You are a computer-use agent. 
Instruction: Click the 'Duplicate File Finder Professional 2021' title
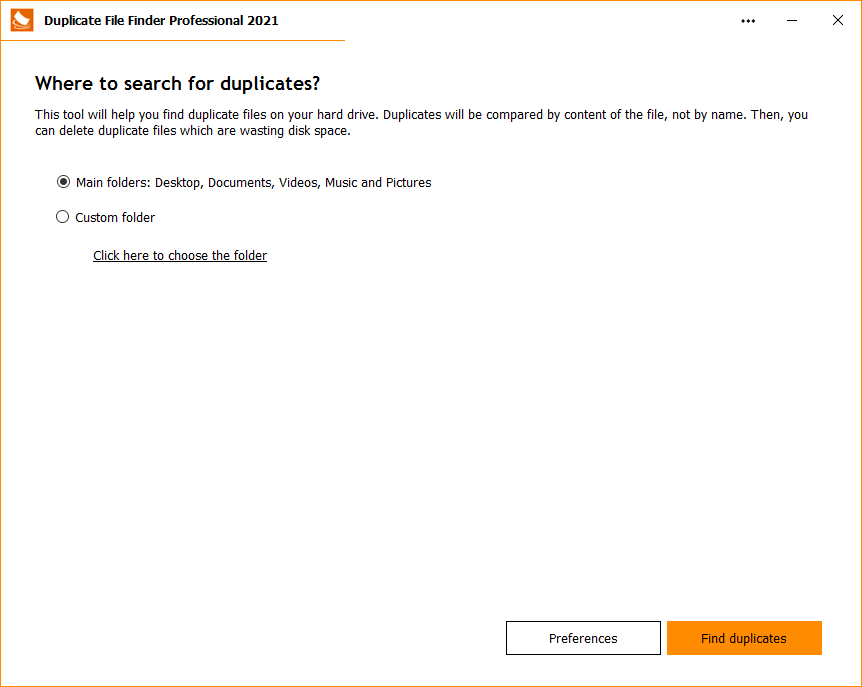click(161, 20)
